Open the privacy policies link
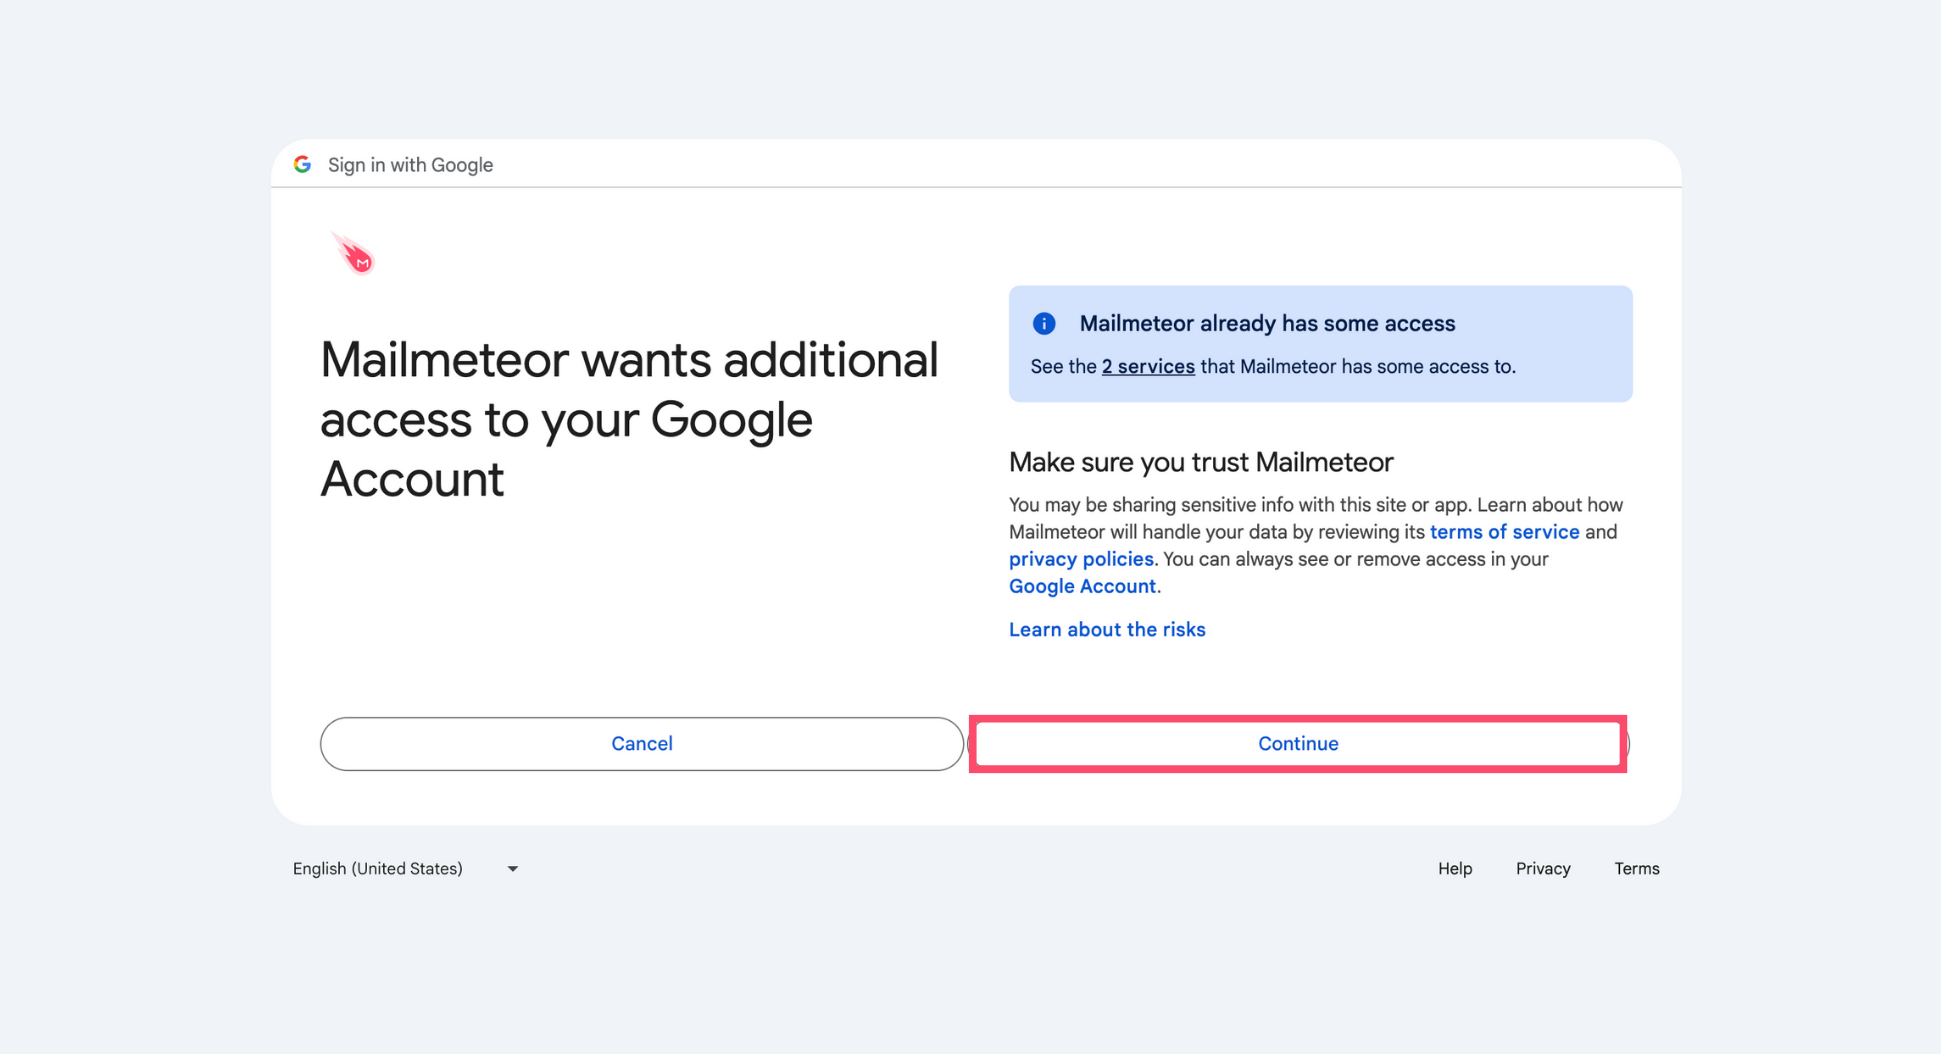Viewport: 1941px width, 1054px height. pyautogui.click(x=1081, y=559)
